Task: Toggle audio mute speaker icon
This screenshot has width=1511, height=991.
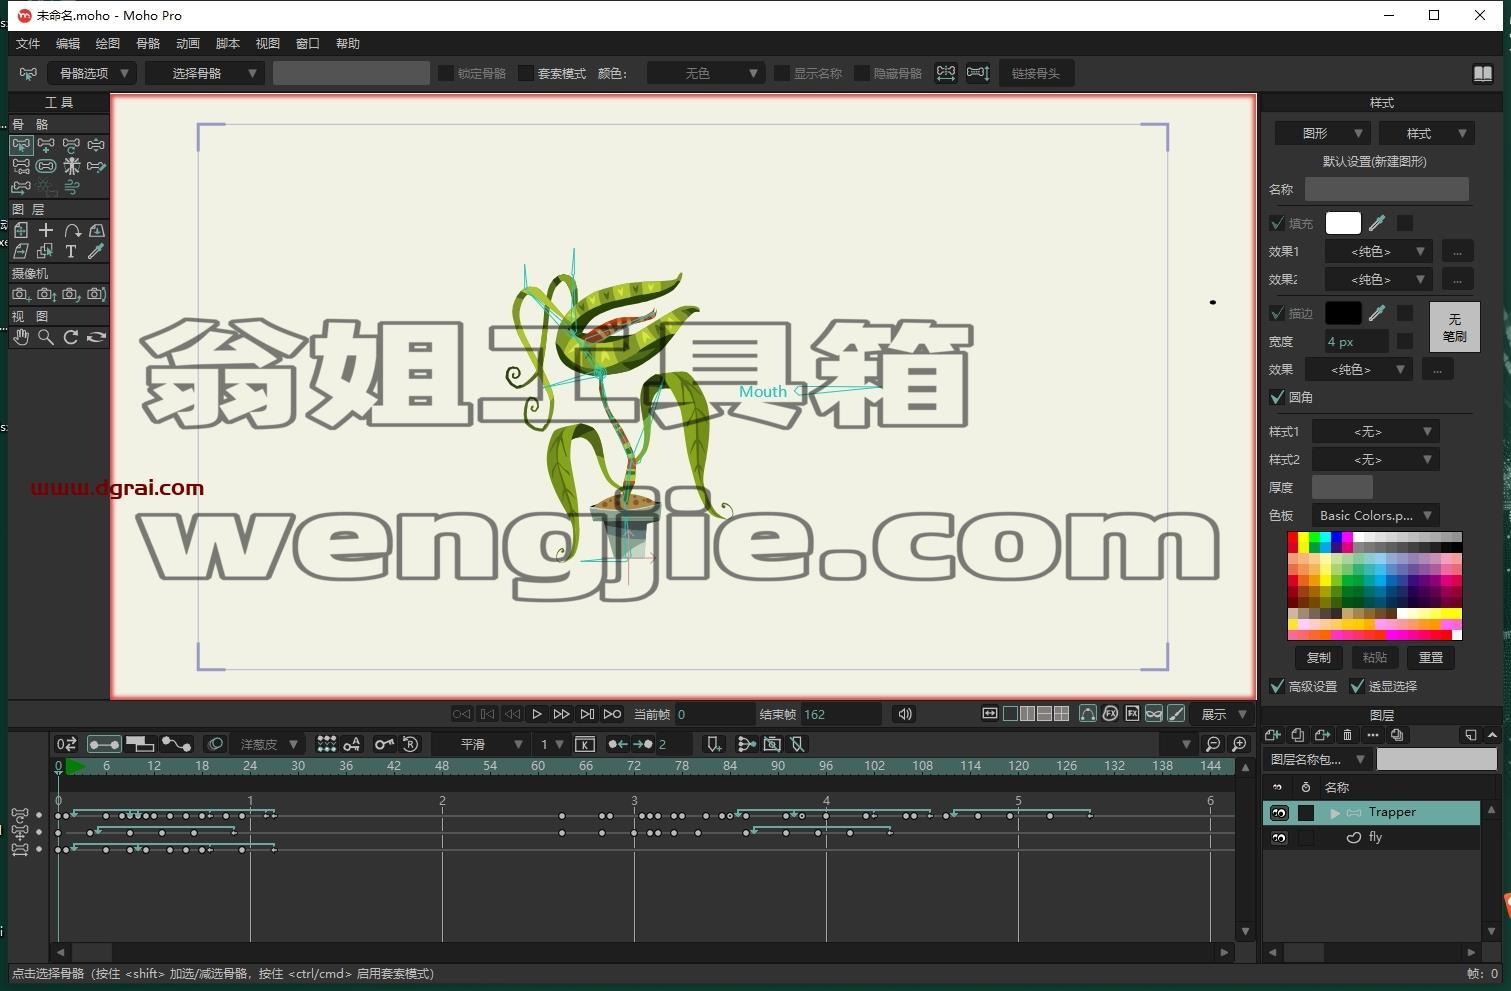Action: [905, 714]
